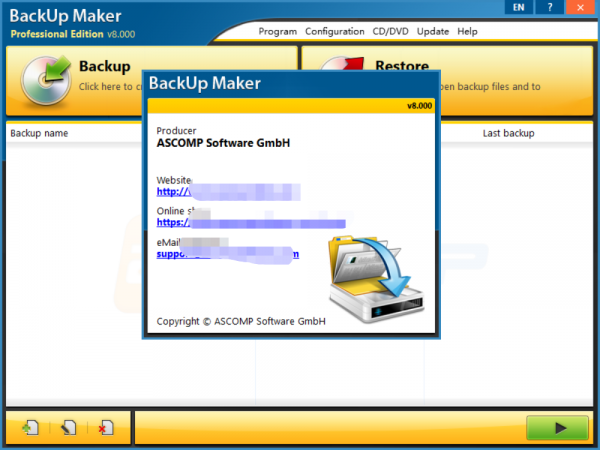Click the Backup name column header

pyautogui.click(x=39, y=133)
